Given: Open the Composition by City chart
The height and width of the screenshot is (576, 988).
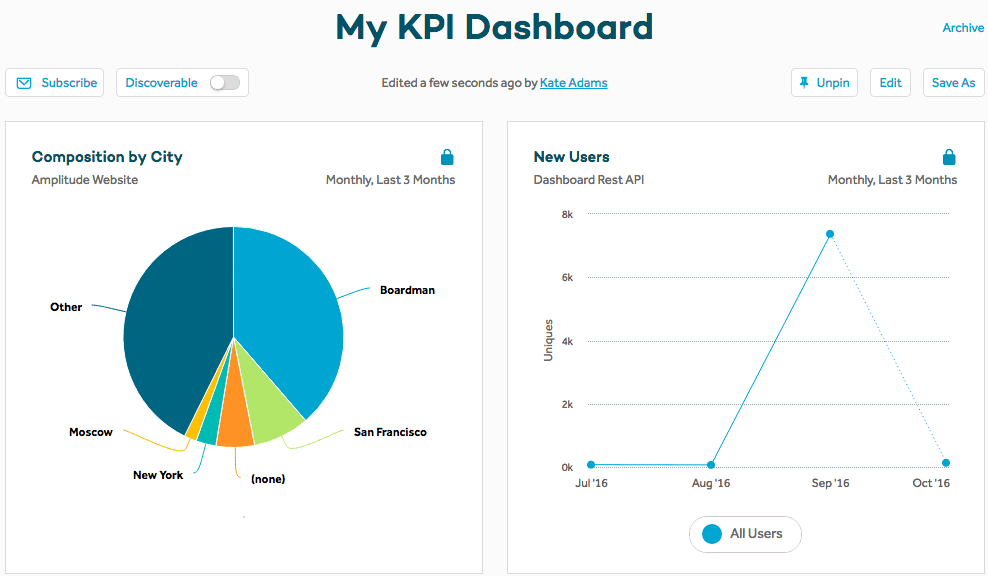Looking at the screenshot, I should (x=107, y=156).
